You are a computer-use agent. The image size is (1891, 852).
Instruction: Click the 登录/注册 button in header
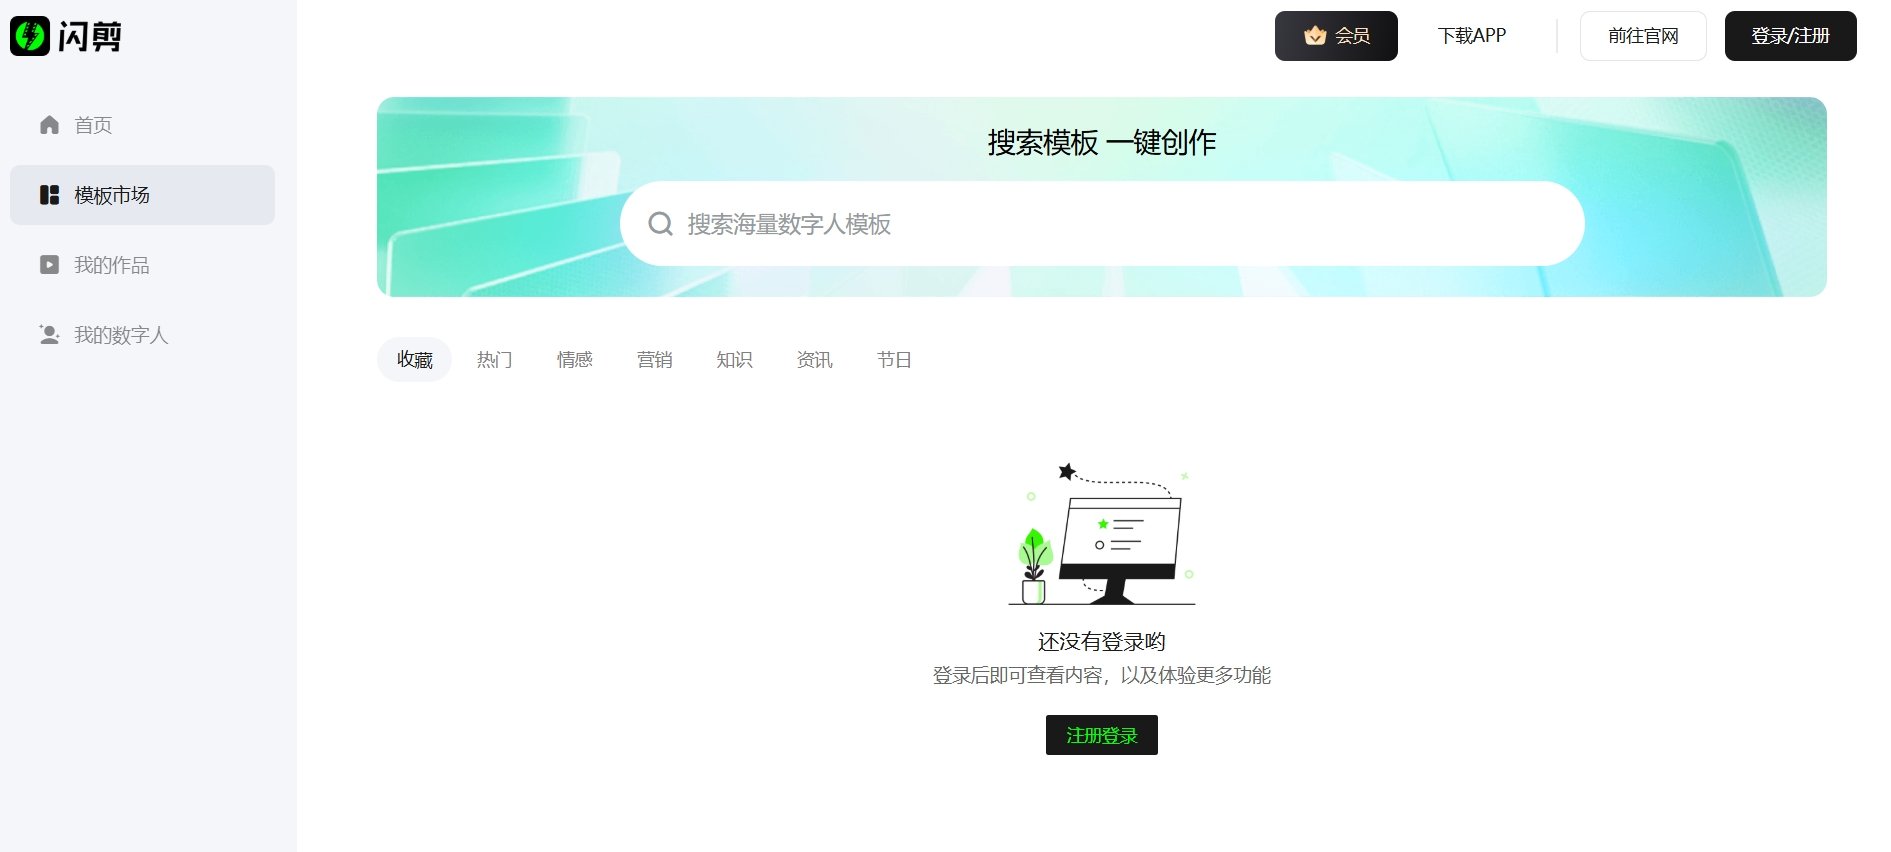[x=1790, y=36]
